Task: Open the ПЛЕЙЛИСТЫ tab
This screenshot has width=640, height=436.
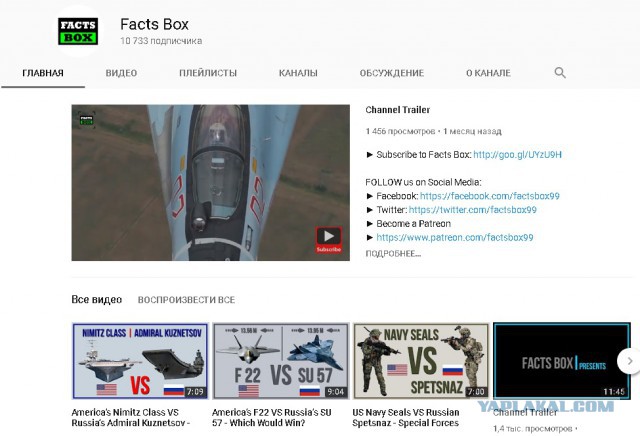Action: coord(208,73)
